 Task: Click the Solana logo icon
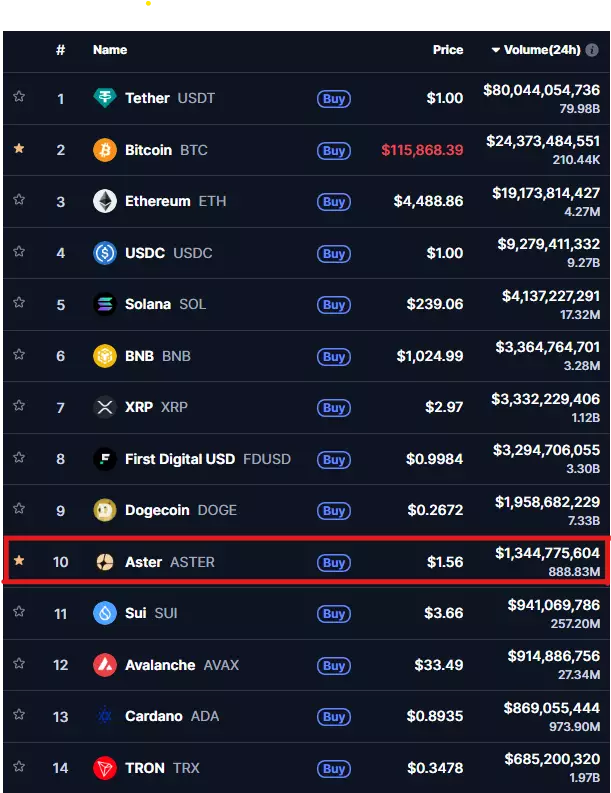coord(104,304)
